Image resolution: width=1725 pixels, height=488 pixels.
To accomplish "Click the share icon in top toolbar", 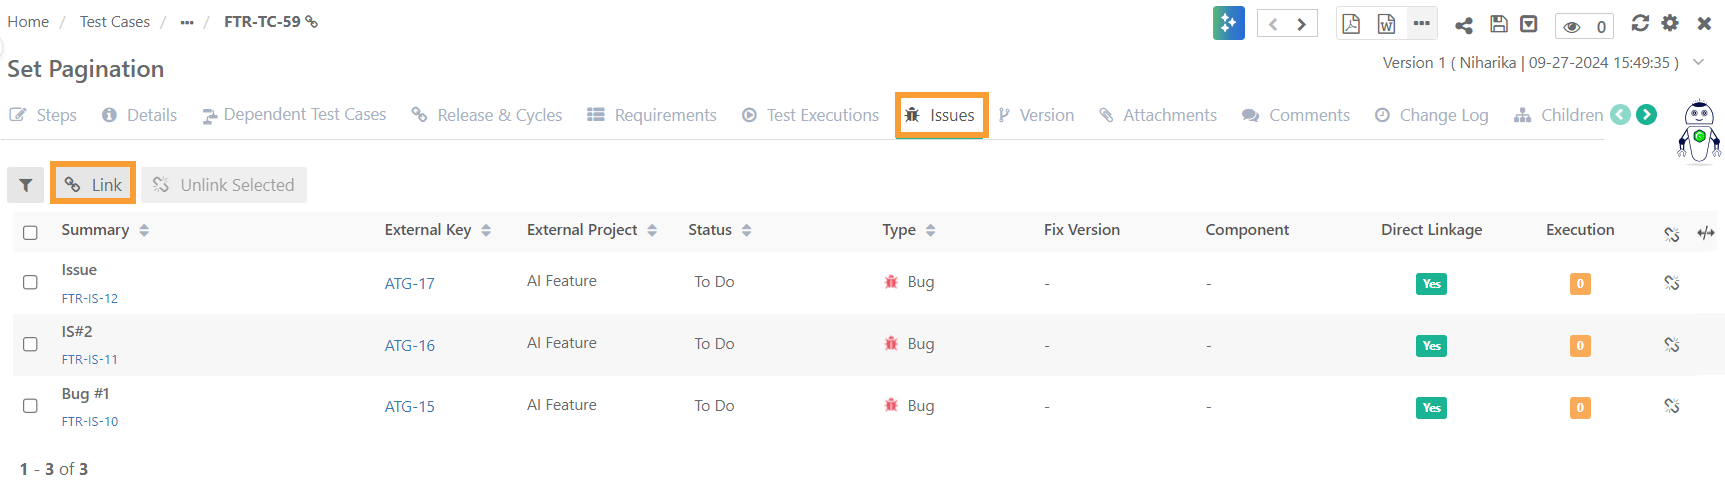I will tap(1464, 25).
